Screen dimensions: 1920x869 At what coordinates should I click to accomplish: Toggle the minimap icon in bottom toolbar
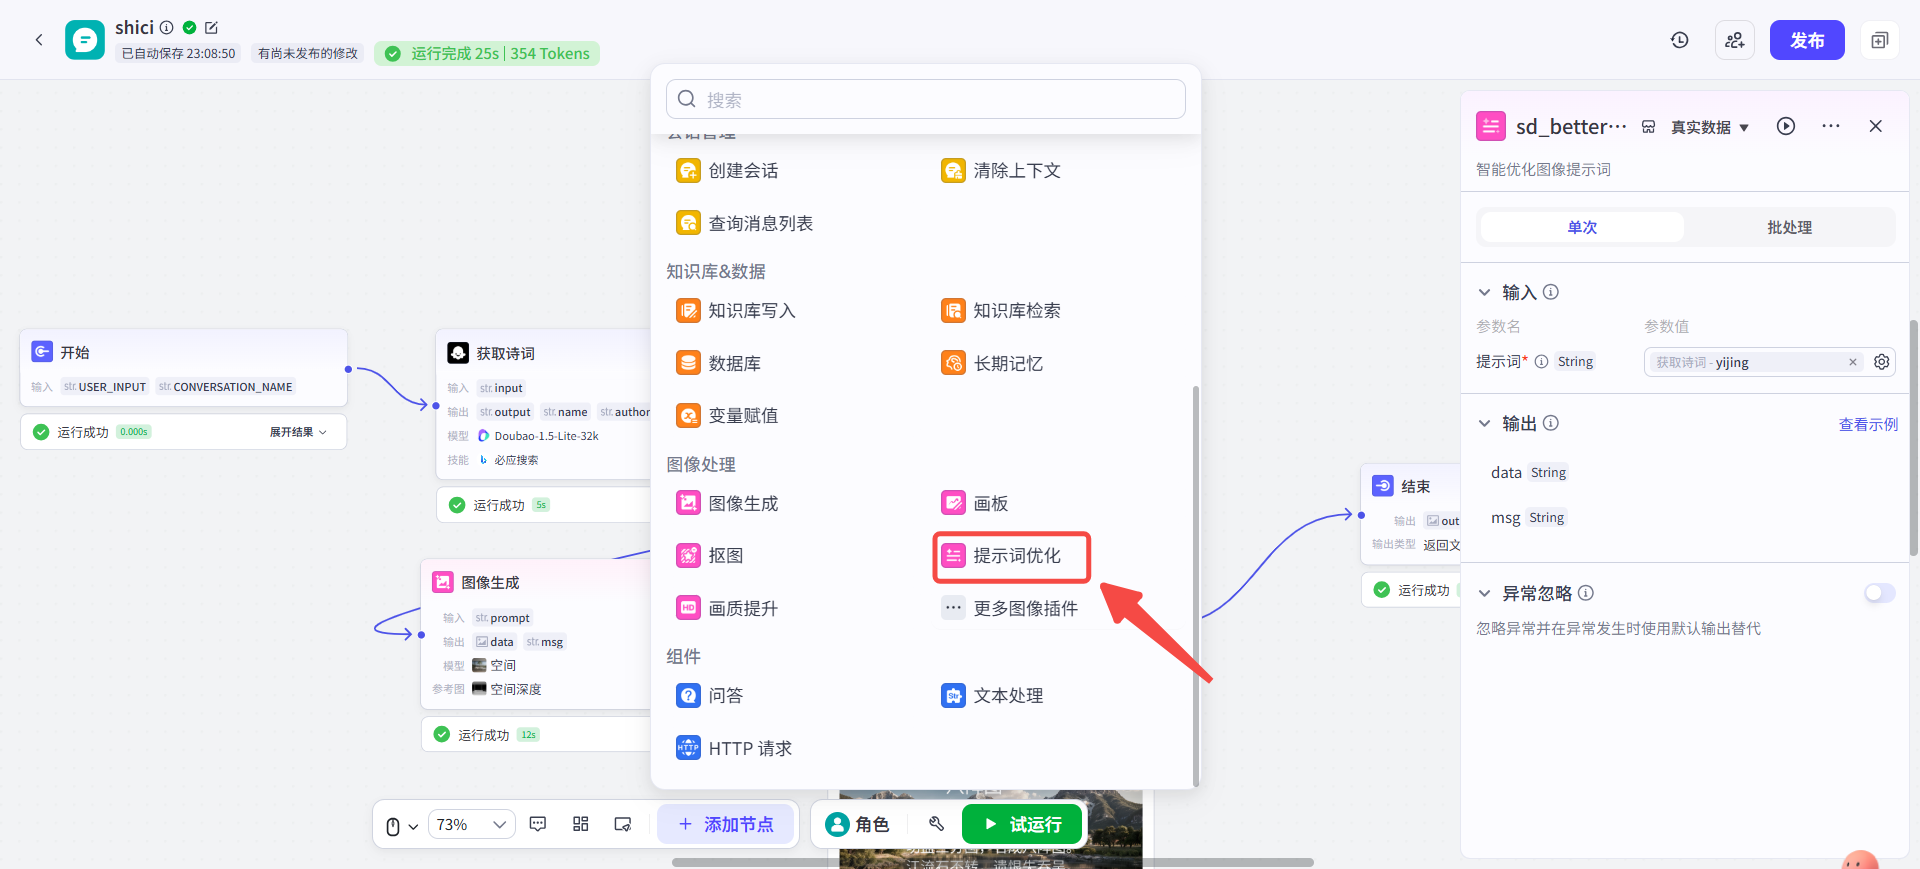click(x=623, y=824)
